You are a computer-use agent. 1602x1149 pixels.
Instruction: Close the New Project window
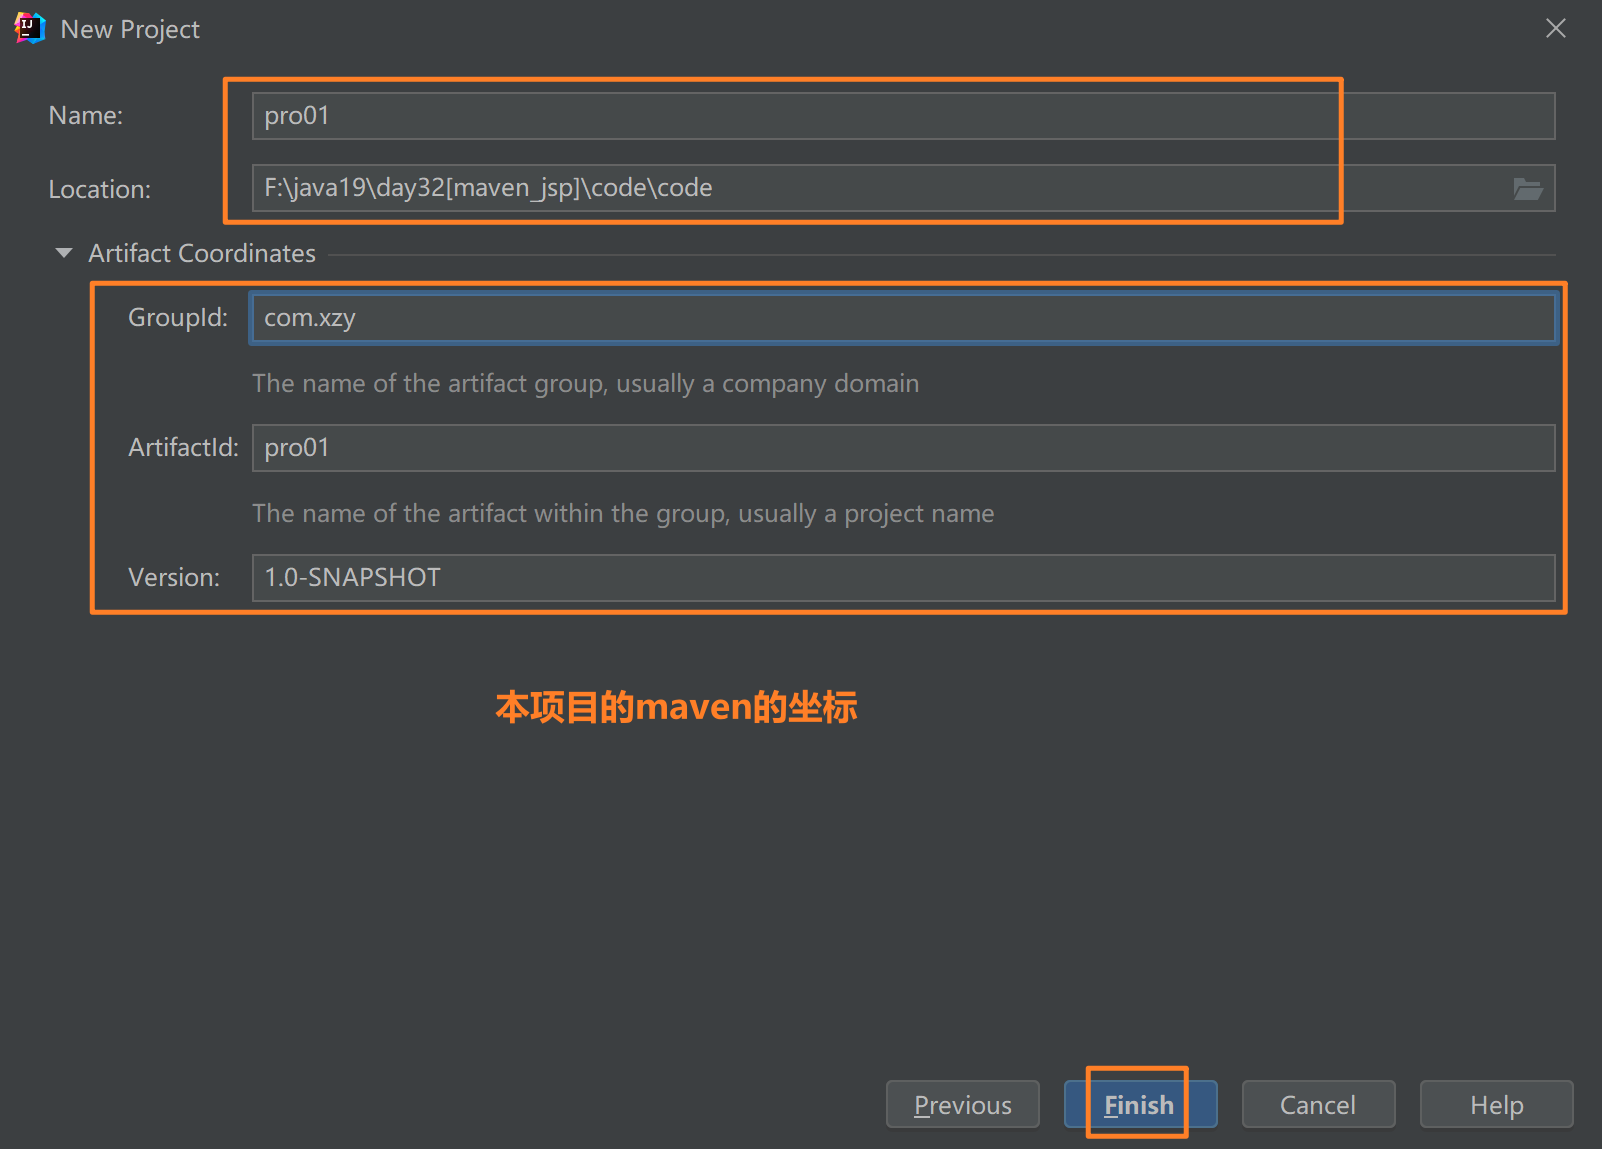[x=1556, y=28]
